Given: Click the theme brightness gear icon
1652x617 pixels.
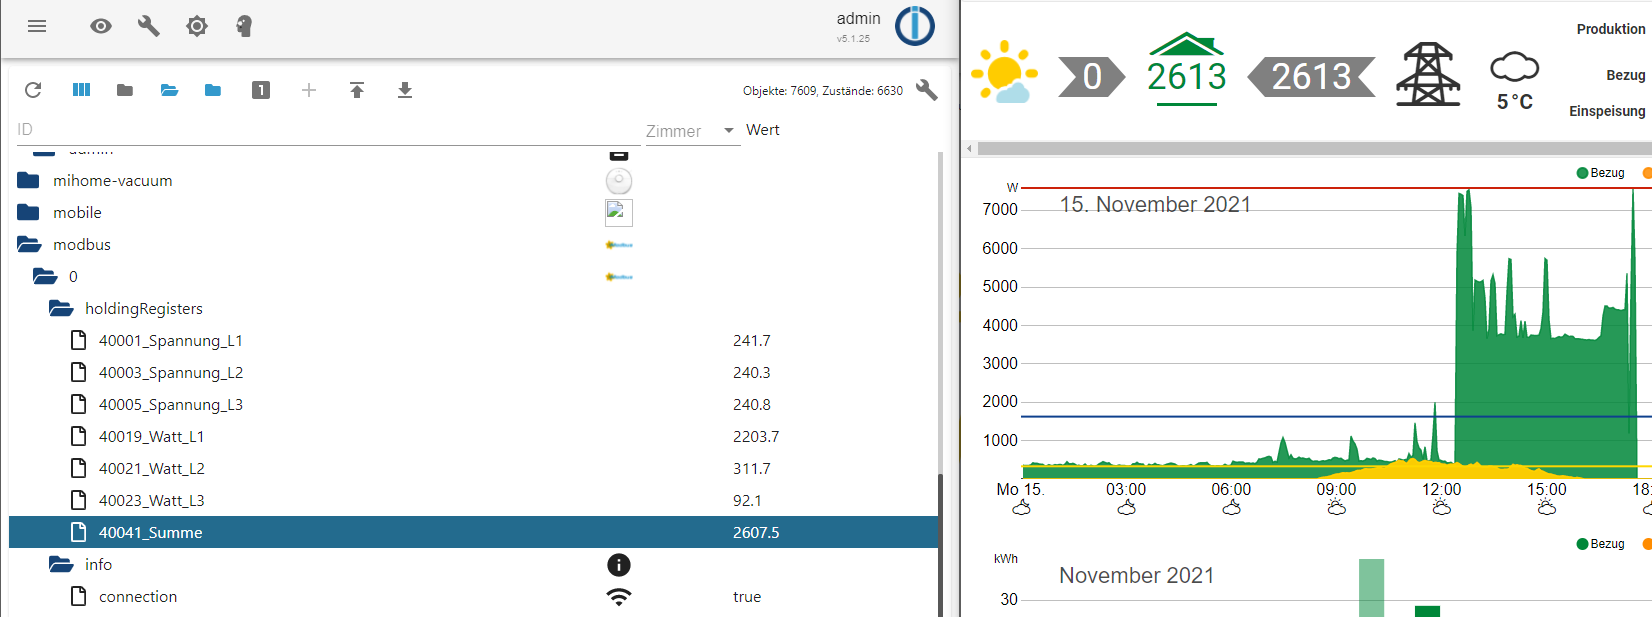Looking at the screenshot, I should pyautogui.click(x=197, y=26).
